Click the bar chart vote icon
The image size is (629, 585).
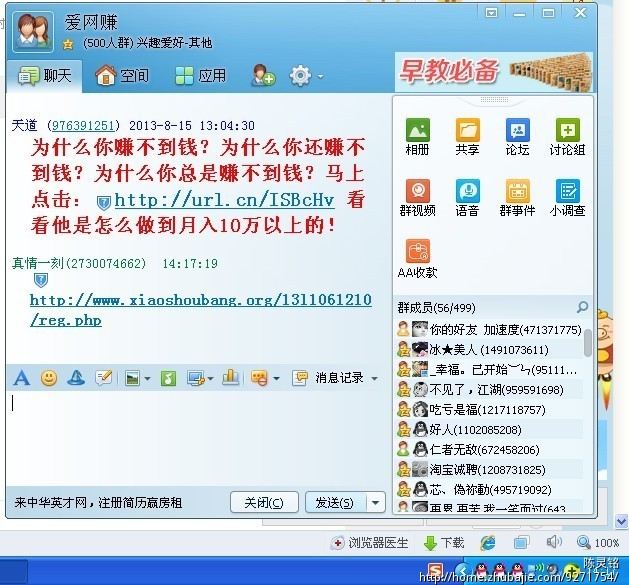click(x=230, y=378)
